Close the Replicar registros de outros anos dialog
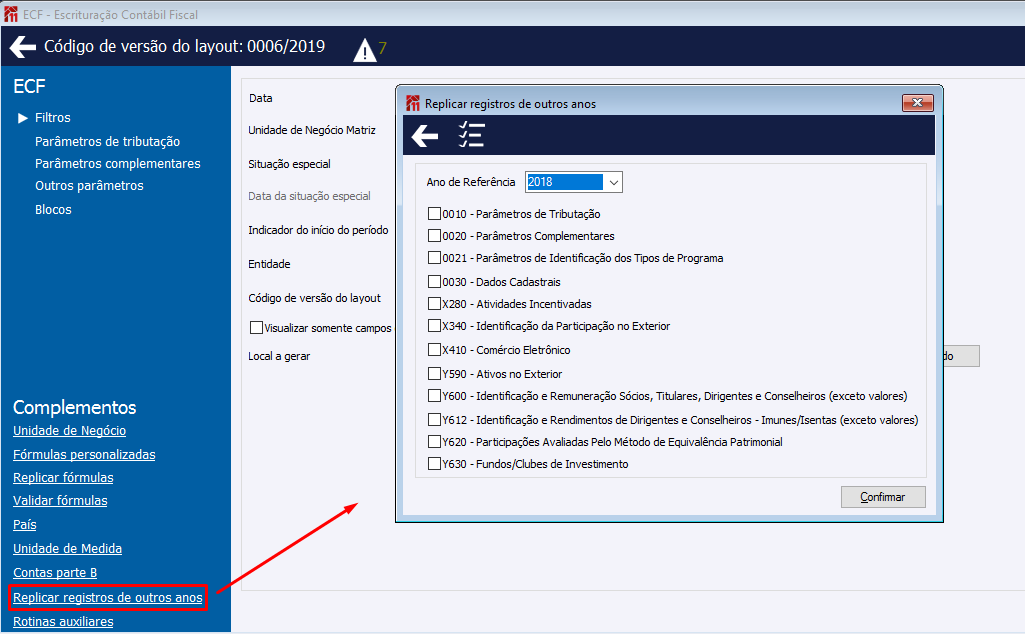Image resolution: width=1025 pixels, height=634 pixels. (x=917, y=103)
